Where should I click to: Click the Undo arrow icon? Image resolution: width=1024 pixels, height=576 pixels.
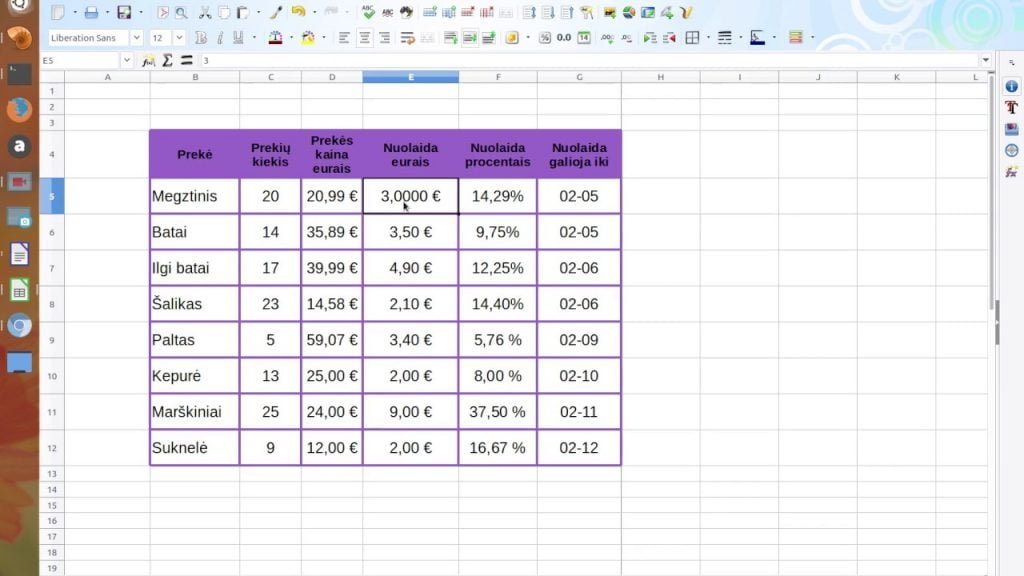(298, 12)
